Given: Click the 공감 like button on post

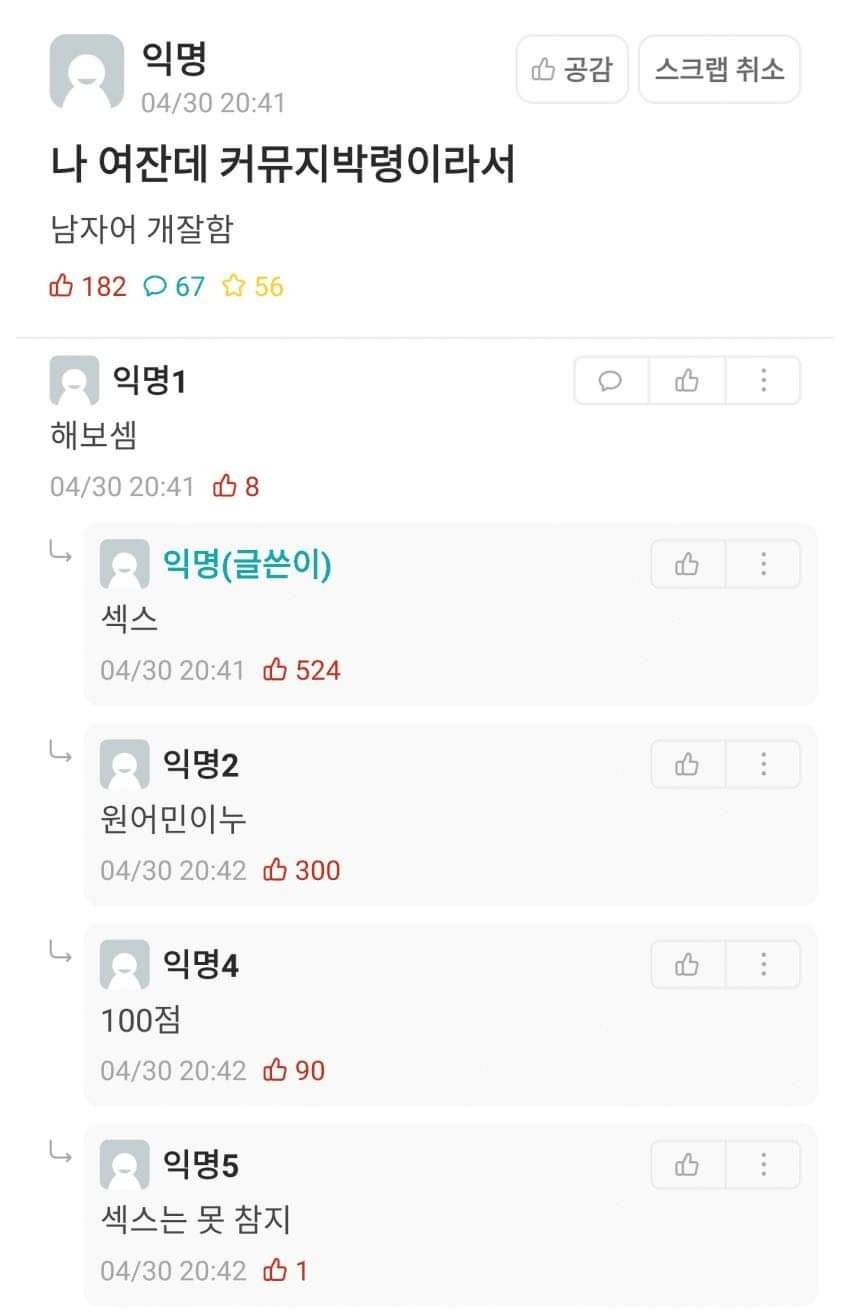Looking at the screenshot, I should [572, 69].
